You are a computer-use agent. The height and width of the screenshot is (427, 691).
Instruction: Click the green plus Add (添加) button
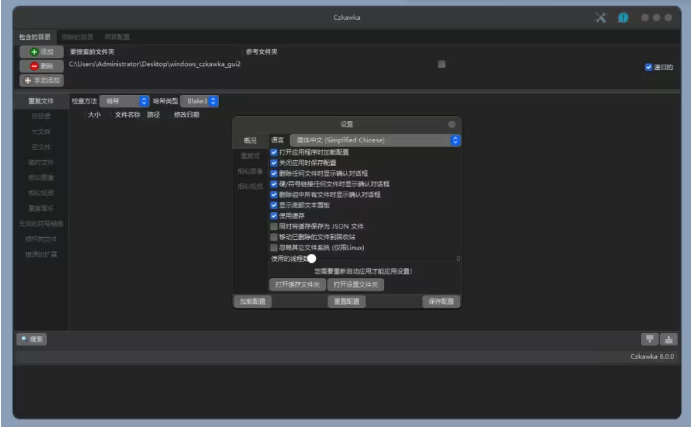pyautogui.click(x=42, y=52)
